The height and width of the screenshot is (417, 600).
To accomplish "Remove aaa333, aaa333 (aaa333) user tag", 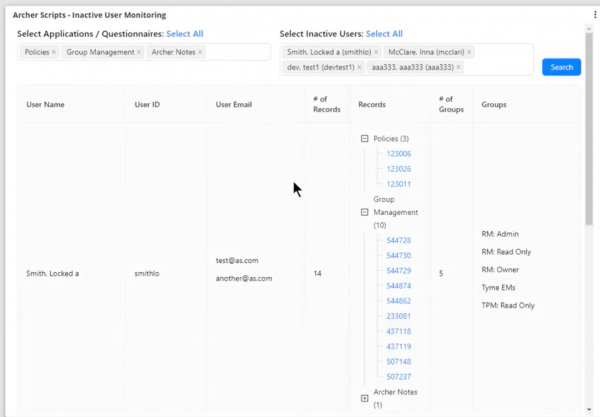I will 458,67.
